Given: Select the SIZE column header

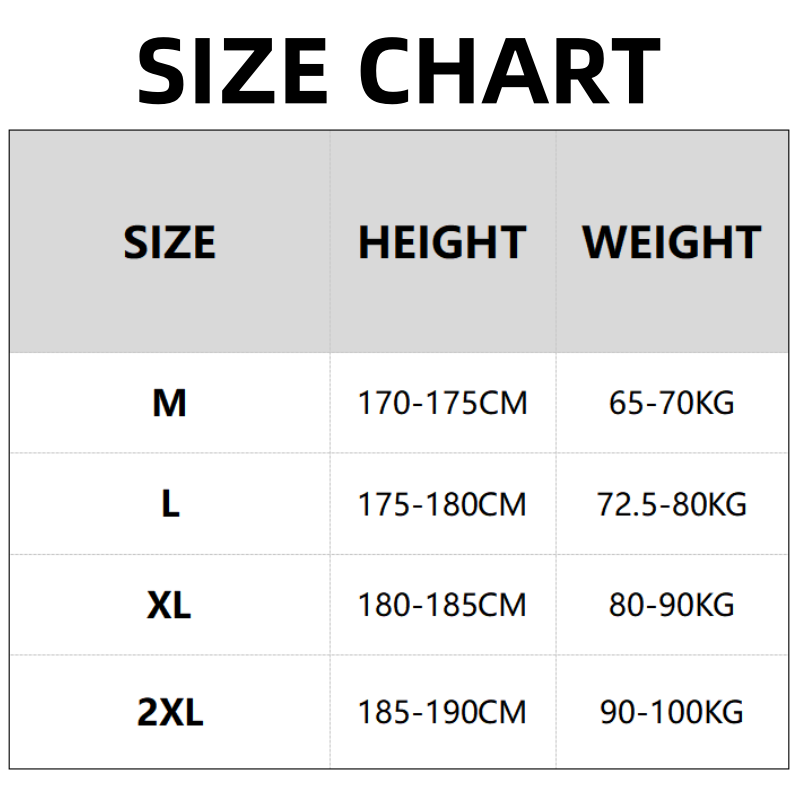Looking at the screenshot, I should point(169,243).
